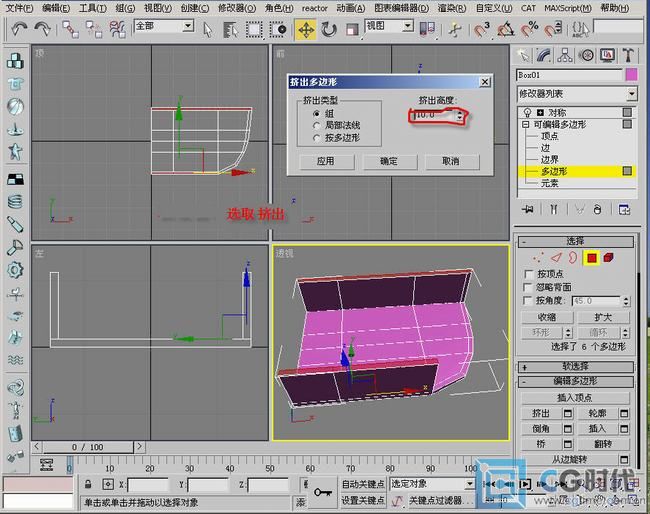The height and width of the screenshot is (514, 650).
Task: Click 应用 in the extrude dialog
Action: click(326, 161)
